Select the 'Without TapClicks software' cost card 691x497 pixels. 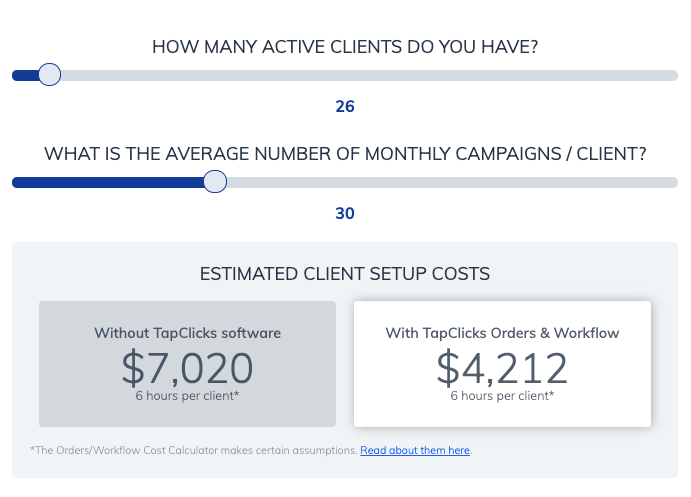187,364
